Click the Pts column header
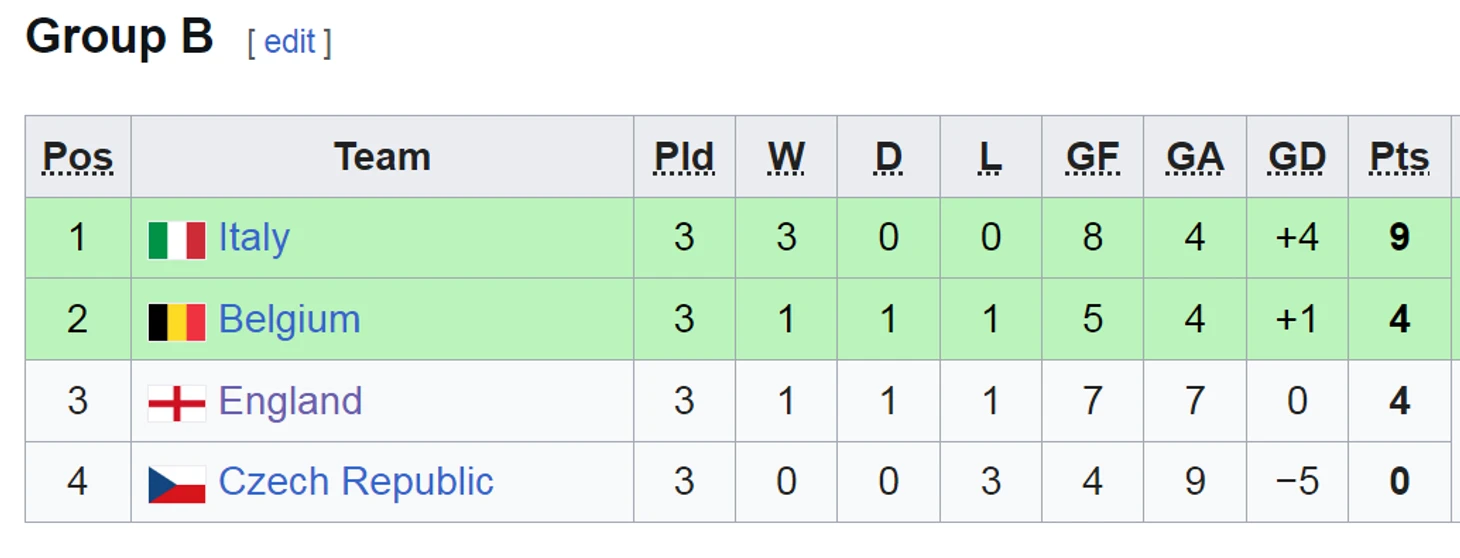 [1399, 157]
